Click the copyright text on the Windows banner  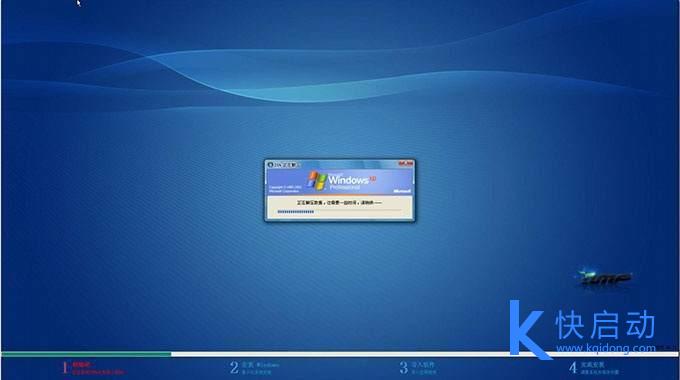point(285,189)
